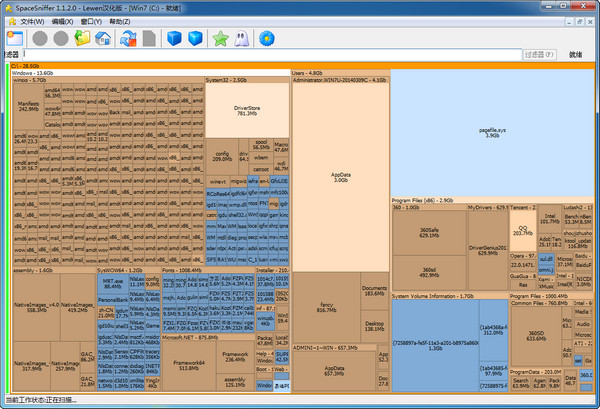Viewport: 600px width, 409px height.
Task: Select the pagefile.sys block in treemap
Action: [492, 131]
